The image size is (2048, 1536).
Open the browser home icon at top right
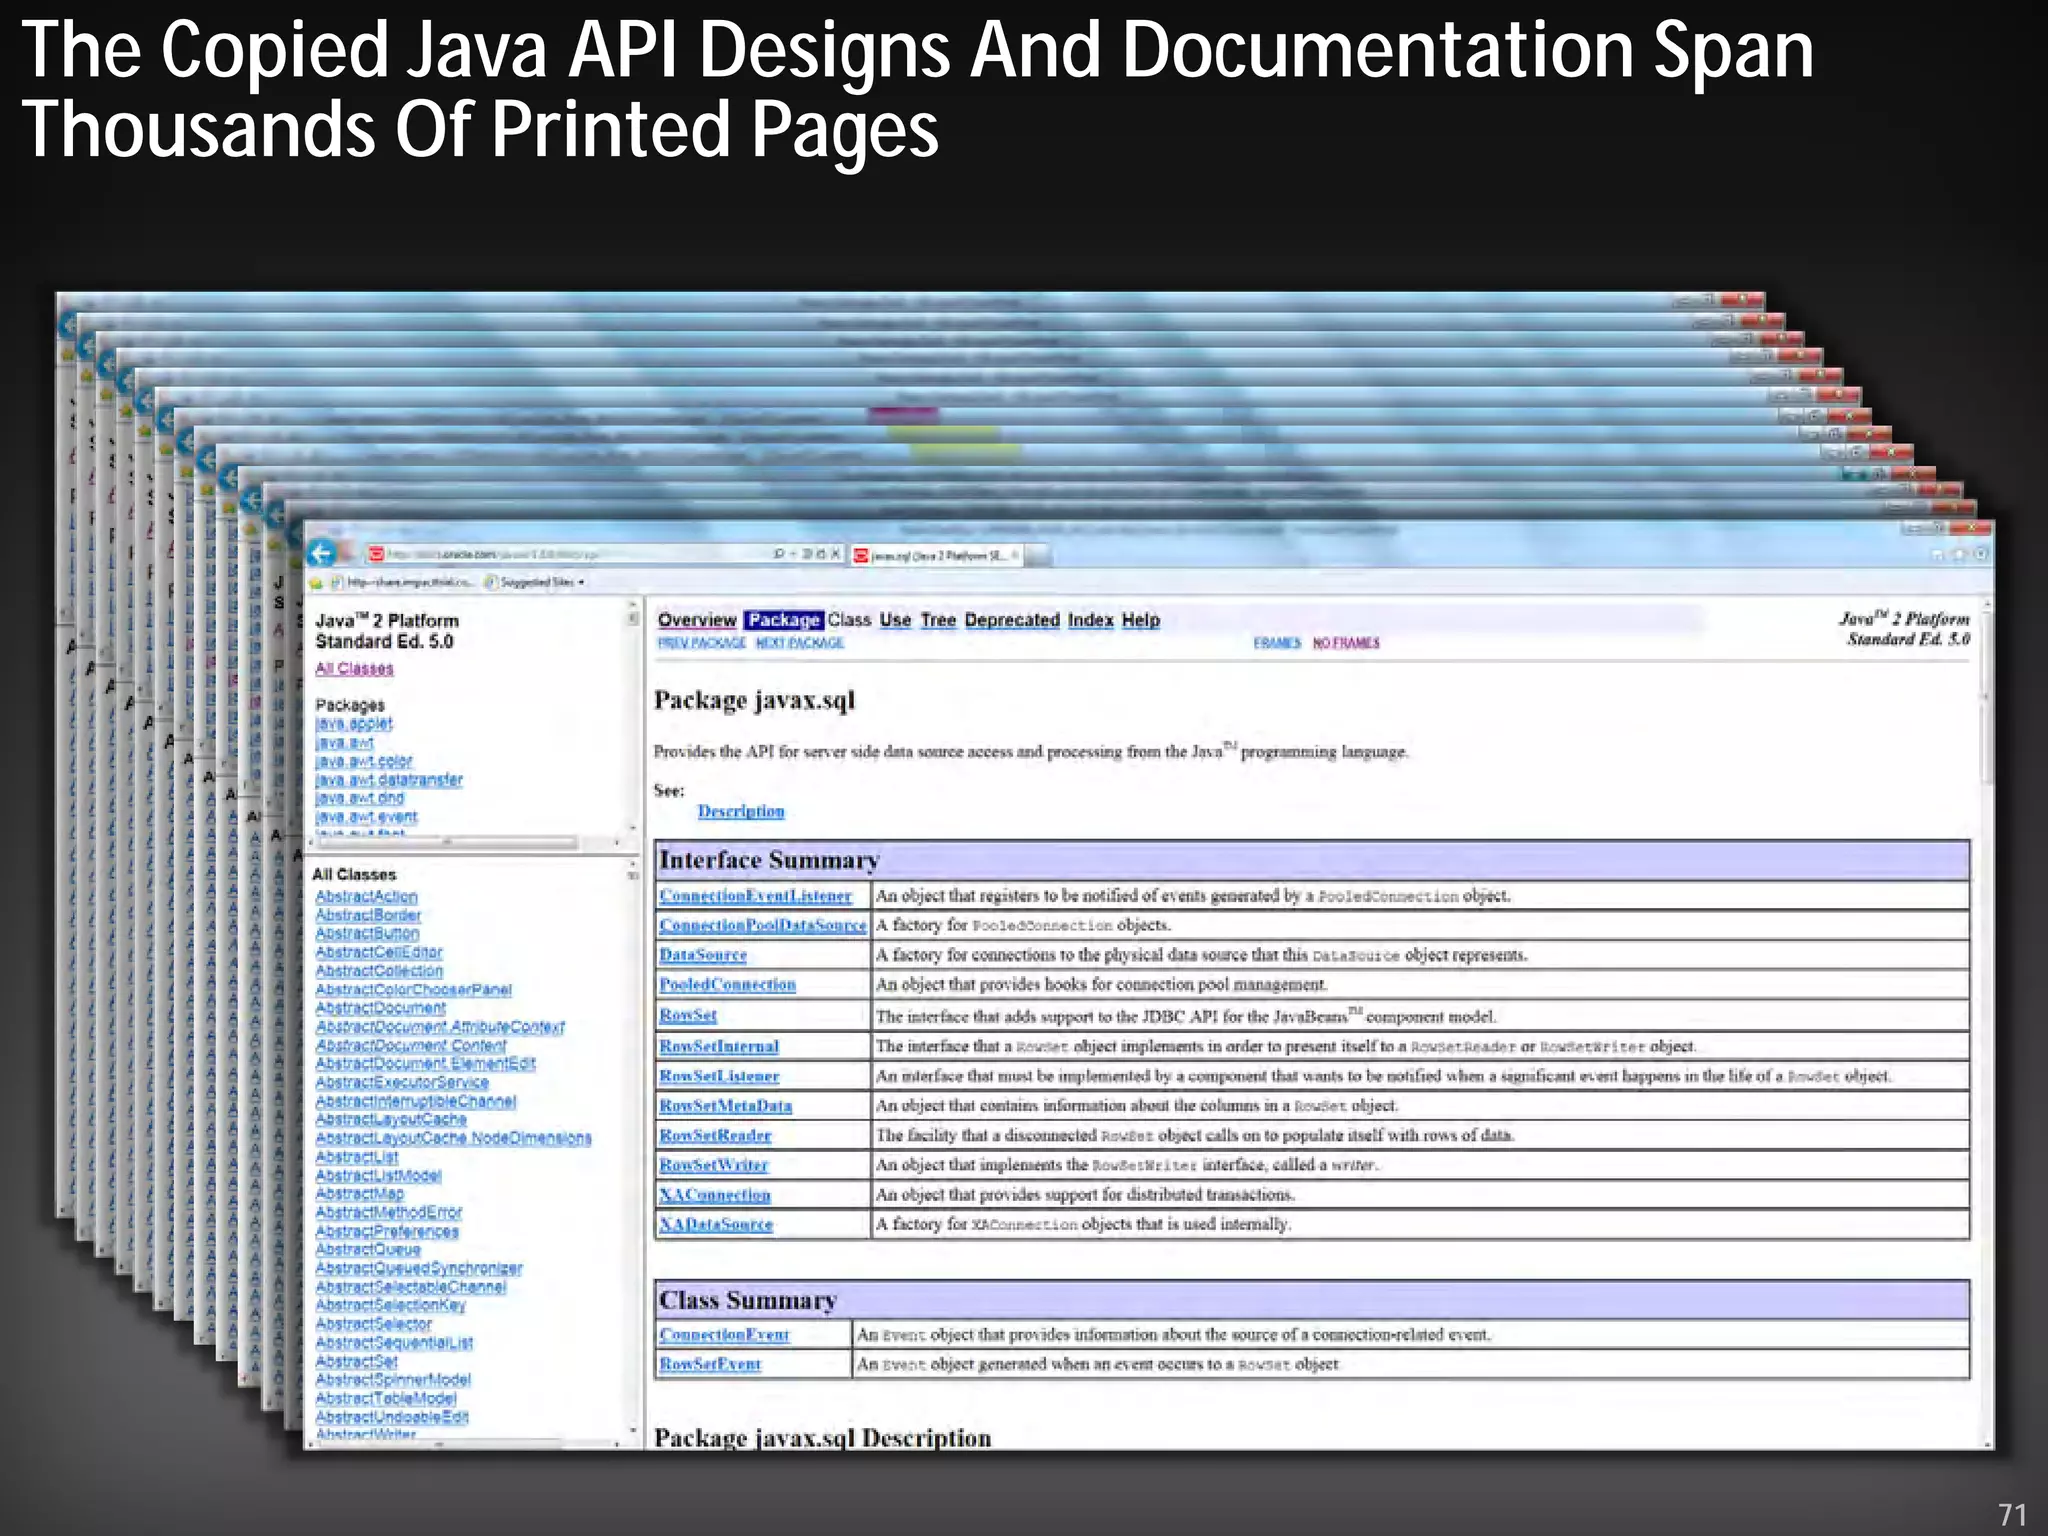pyautogui.click(x=1938, y=553)
